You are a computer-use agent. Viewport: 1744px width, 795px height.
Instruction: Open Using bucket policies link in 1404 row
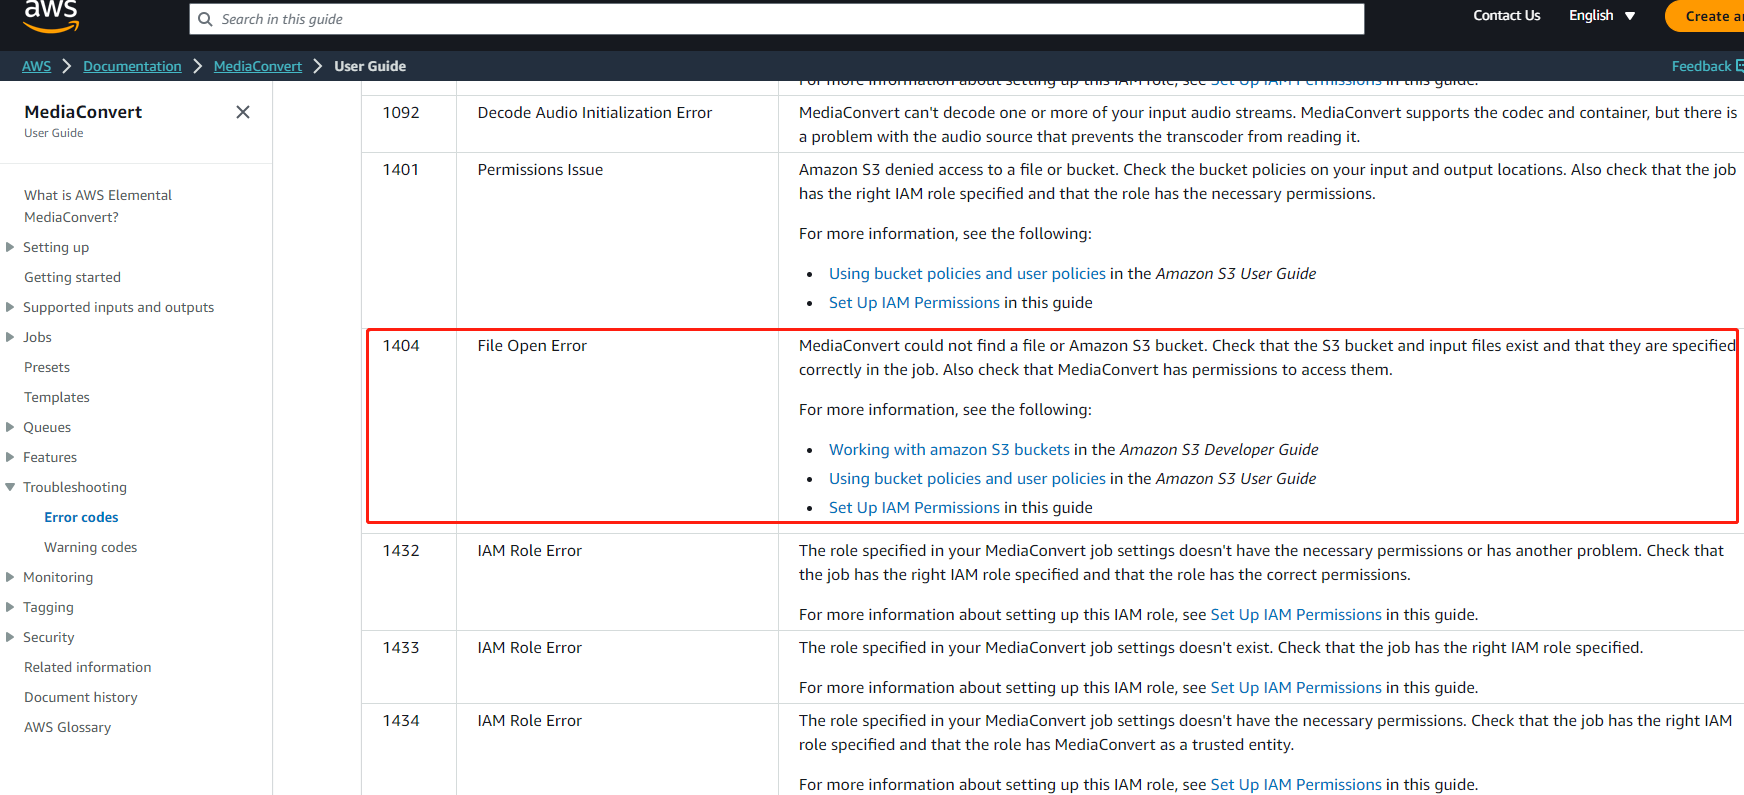pyautogui.click(x=967, y=478)
